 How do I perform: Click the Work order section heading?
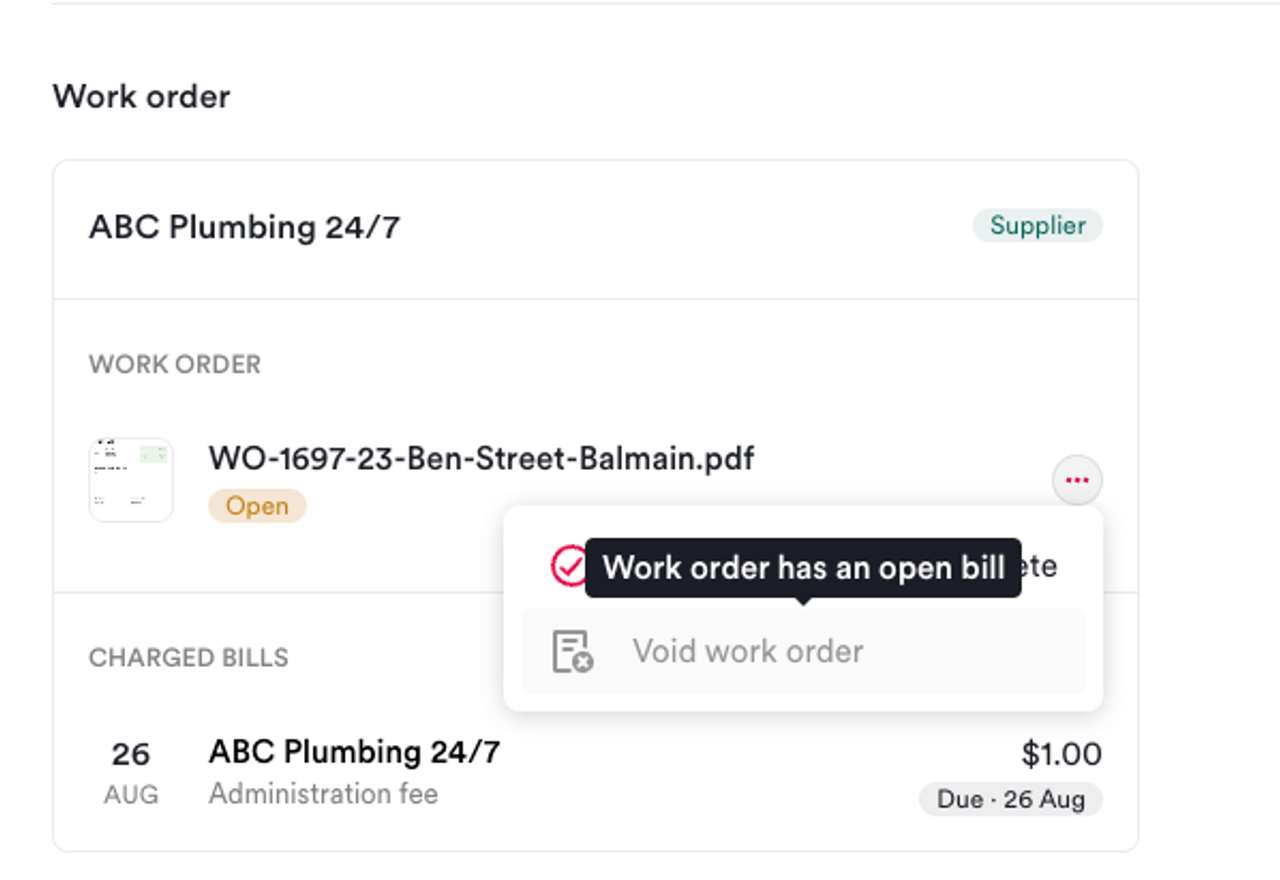141,97
